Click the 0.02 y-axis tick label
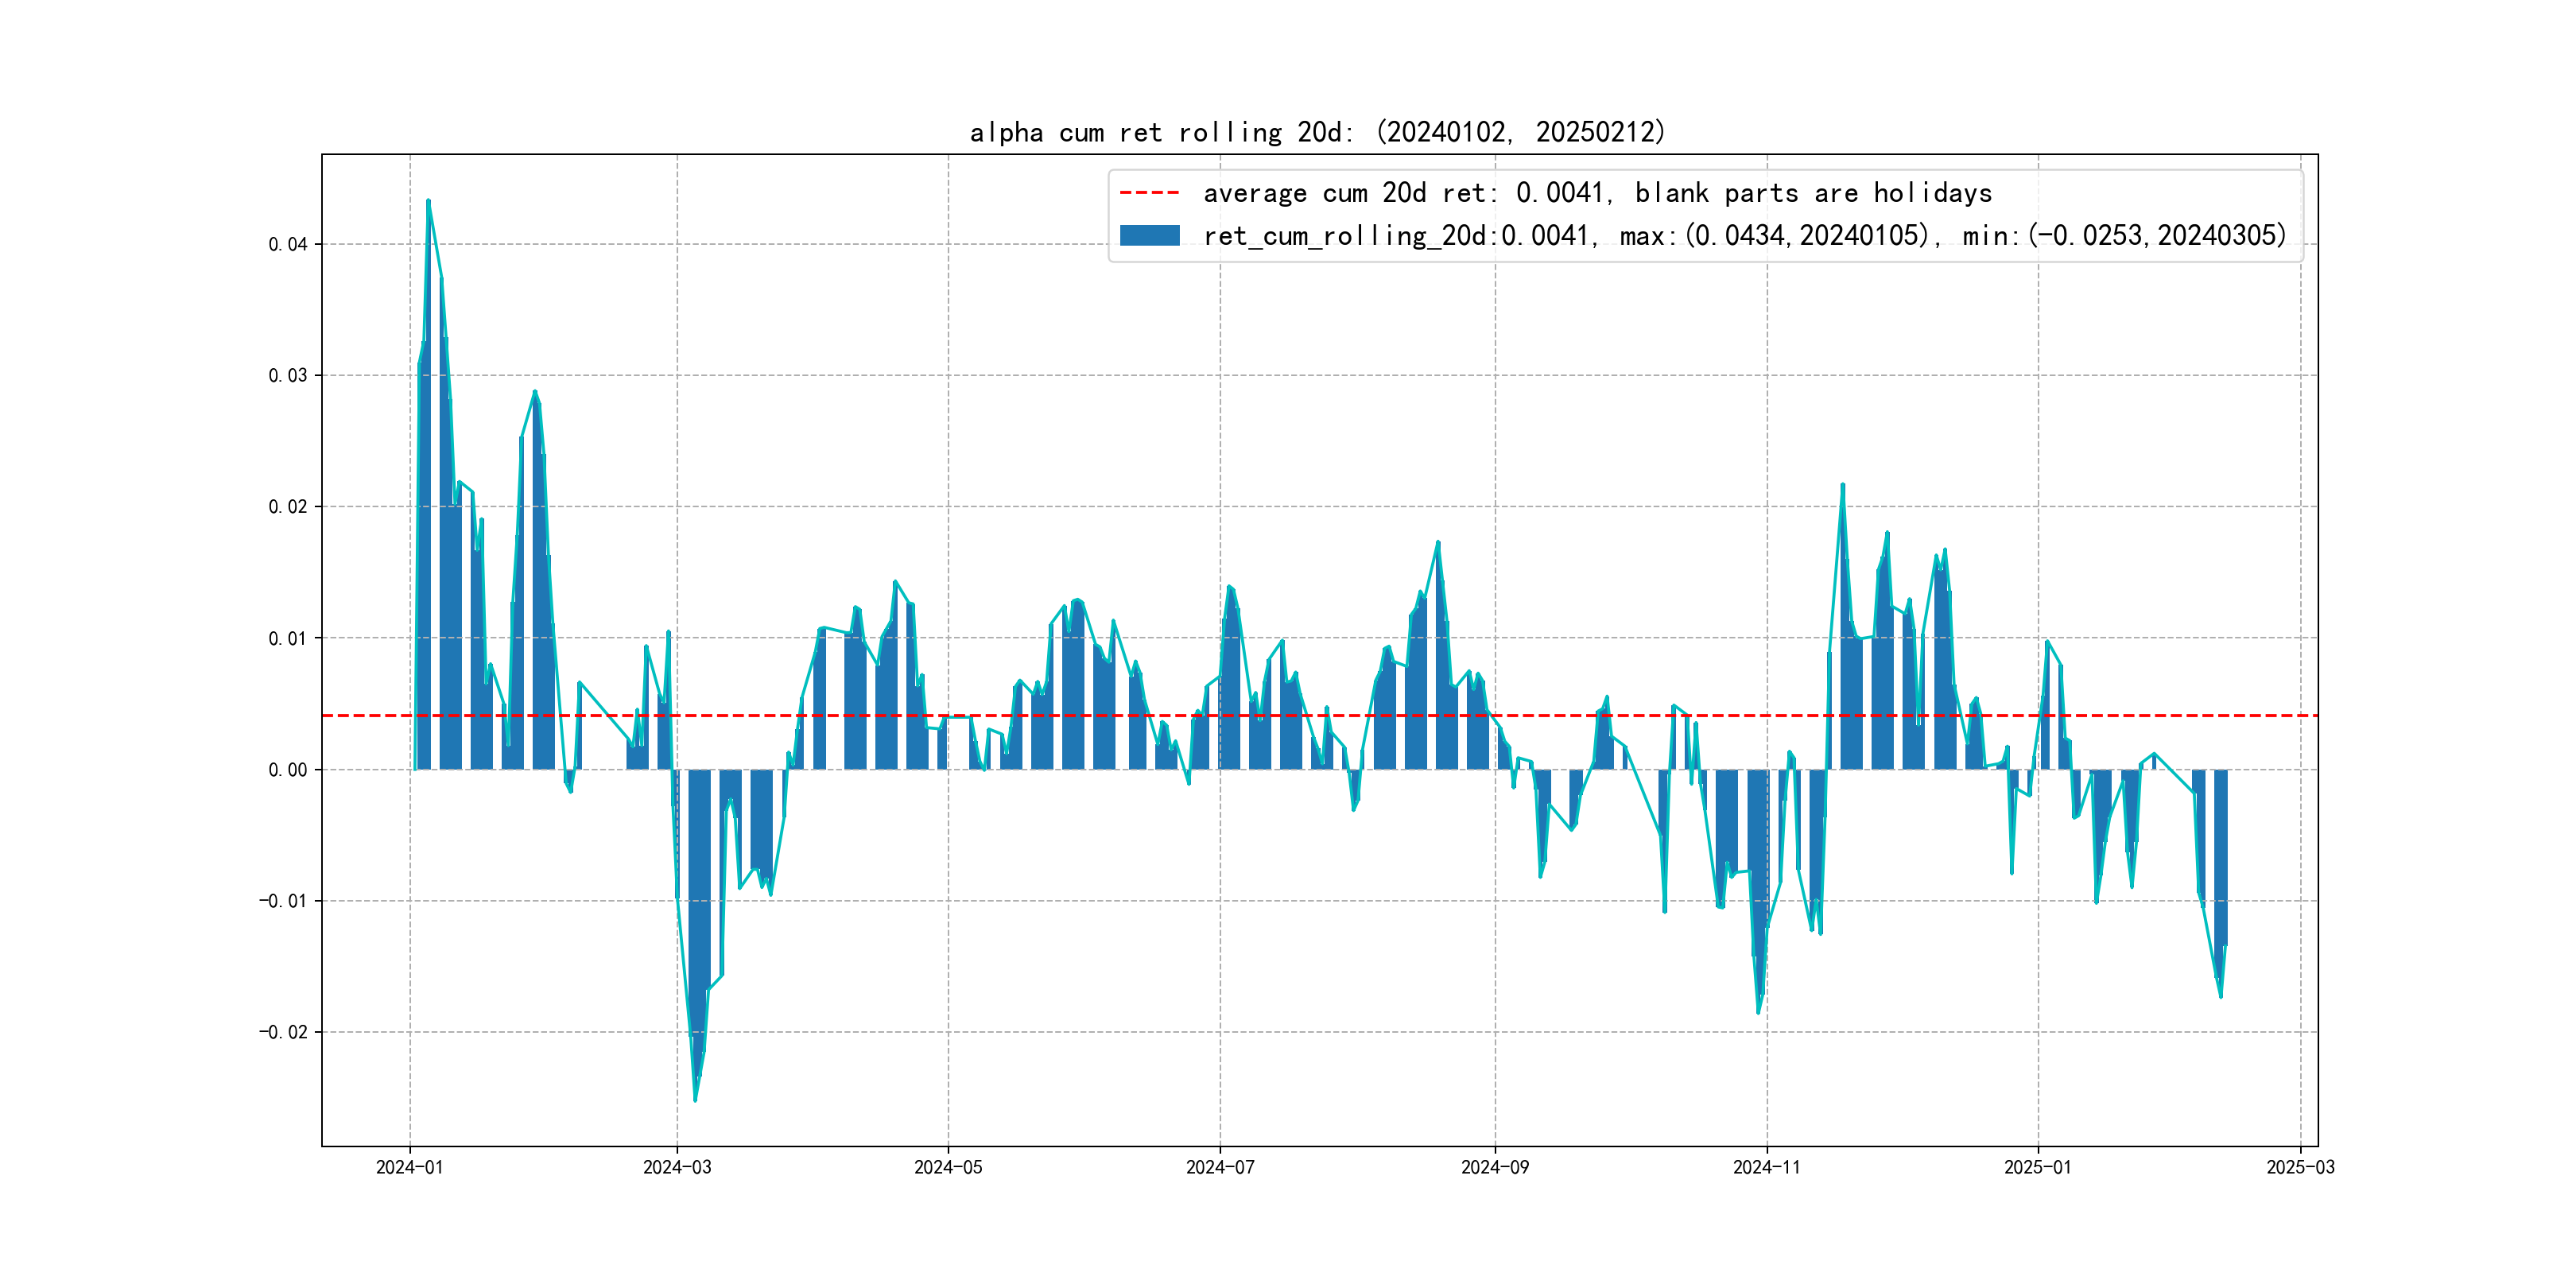 tap(287, 507)
